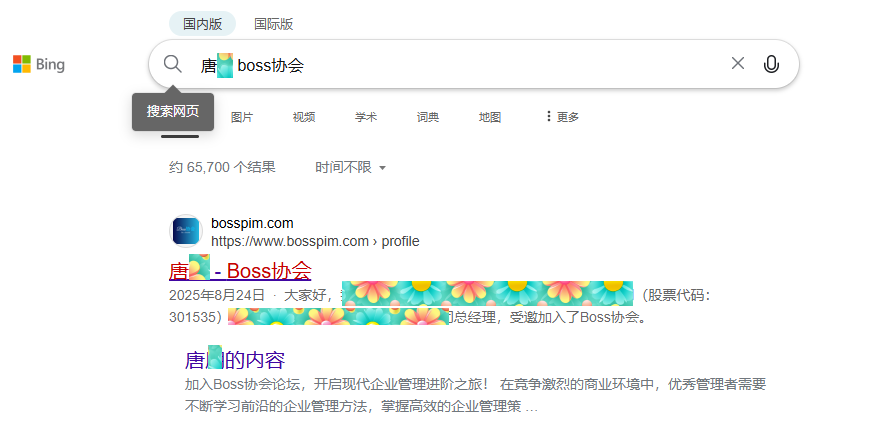Click the bosspim.com site name

pos(252,223)
